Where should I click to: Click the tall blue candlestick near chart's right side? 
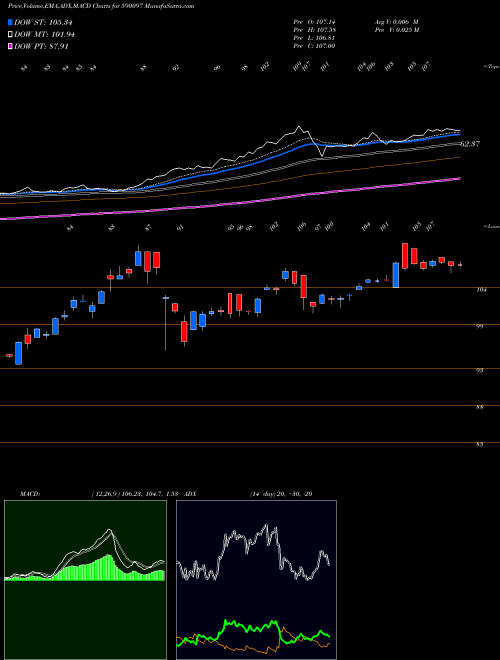pyautogui.click(x=396, y=275)
